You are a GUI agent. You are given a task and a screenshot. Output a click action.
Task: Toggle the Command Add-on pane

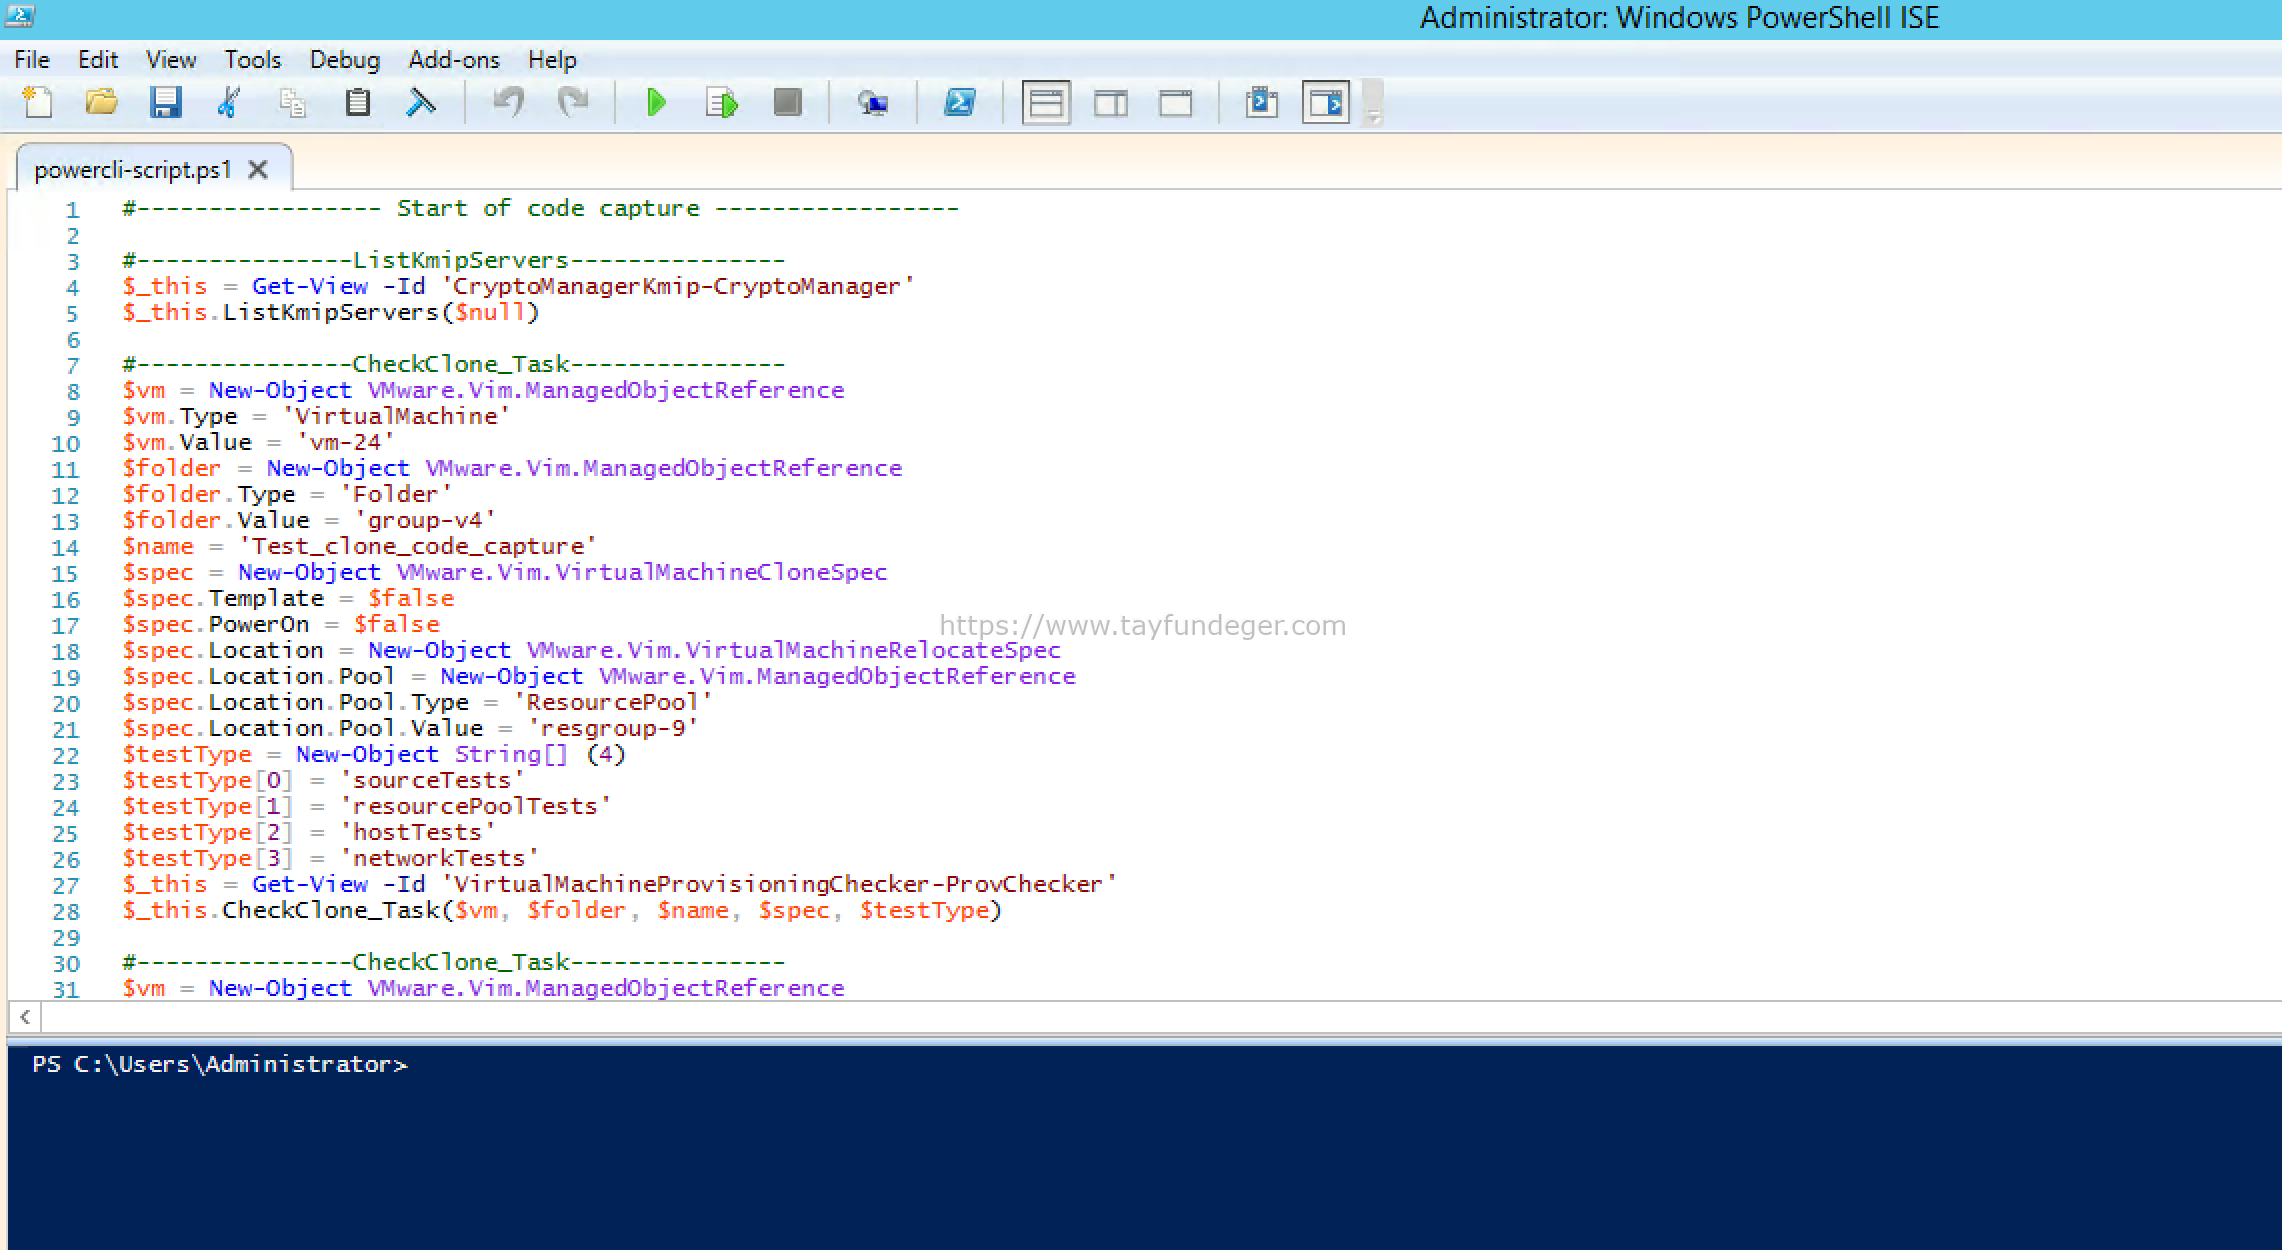coord(1326,103)
